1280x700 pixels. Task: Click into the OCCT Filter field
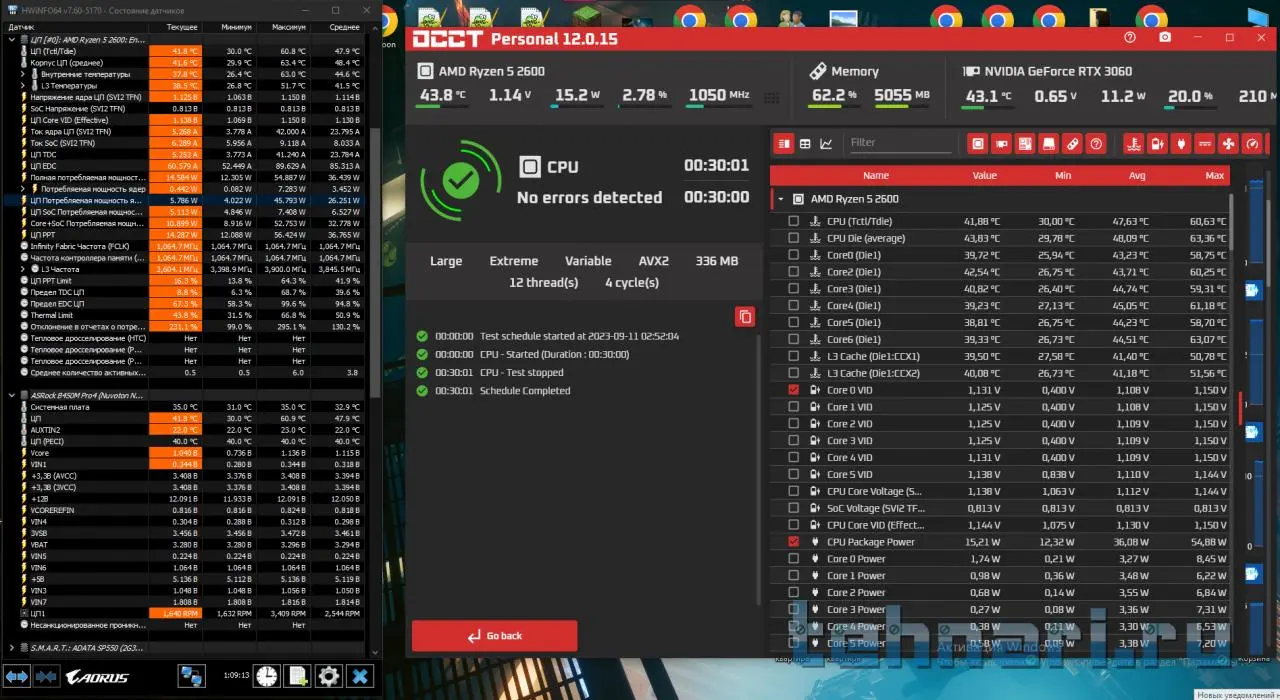(899, 143)
